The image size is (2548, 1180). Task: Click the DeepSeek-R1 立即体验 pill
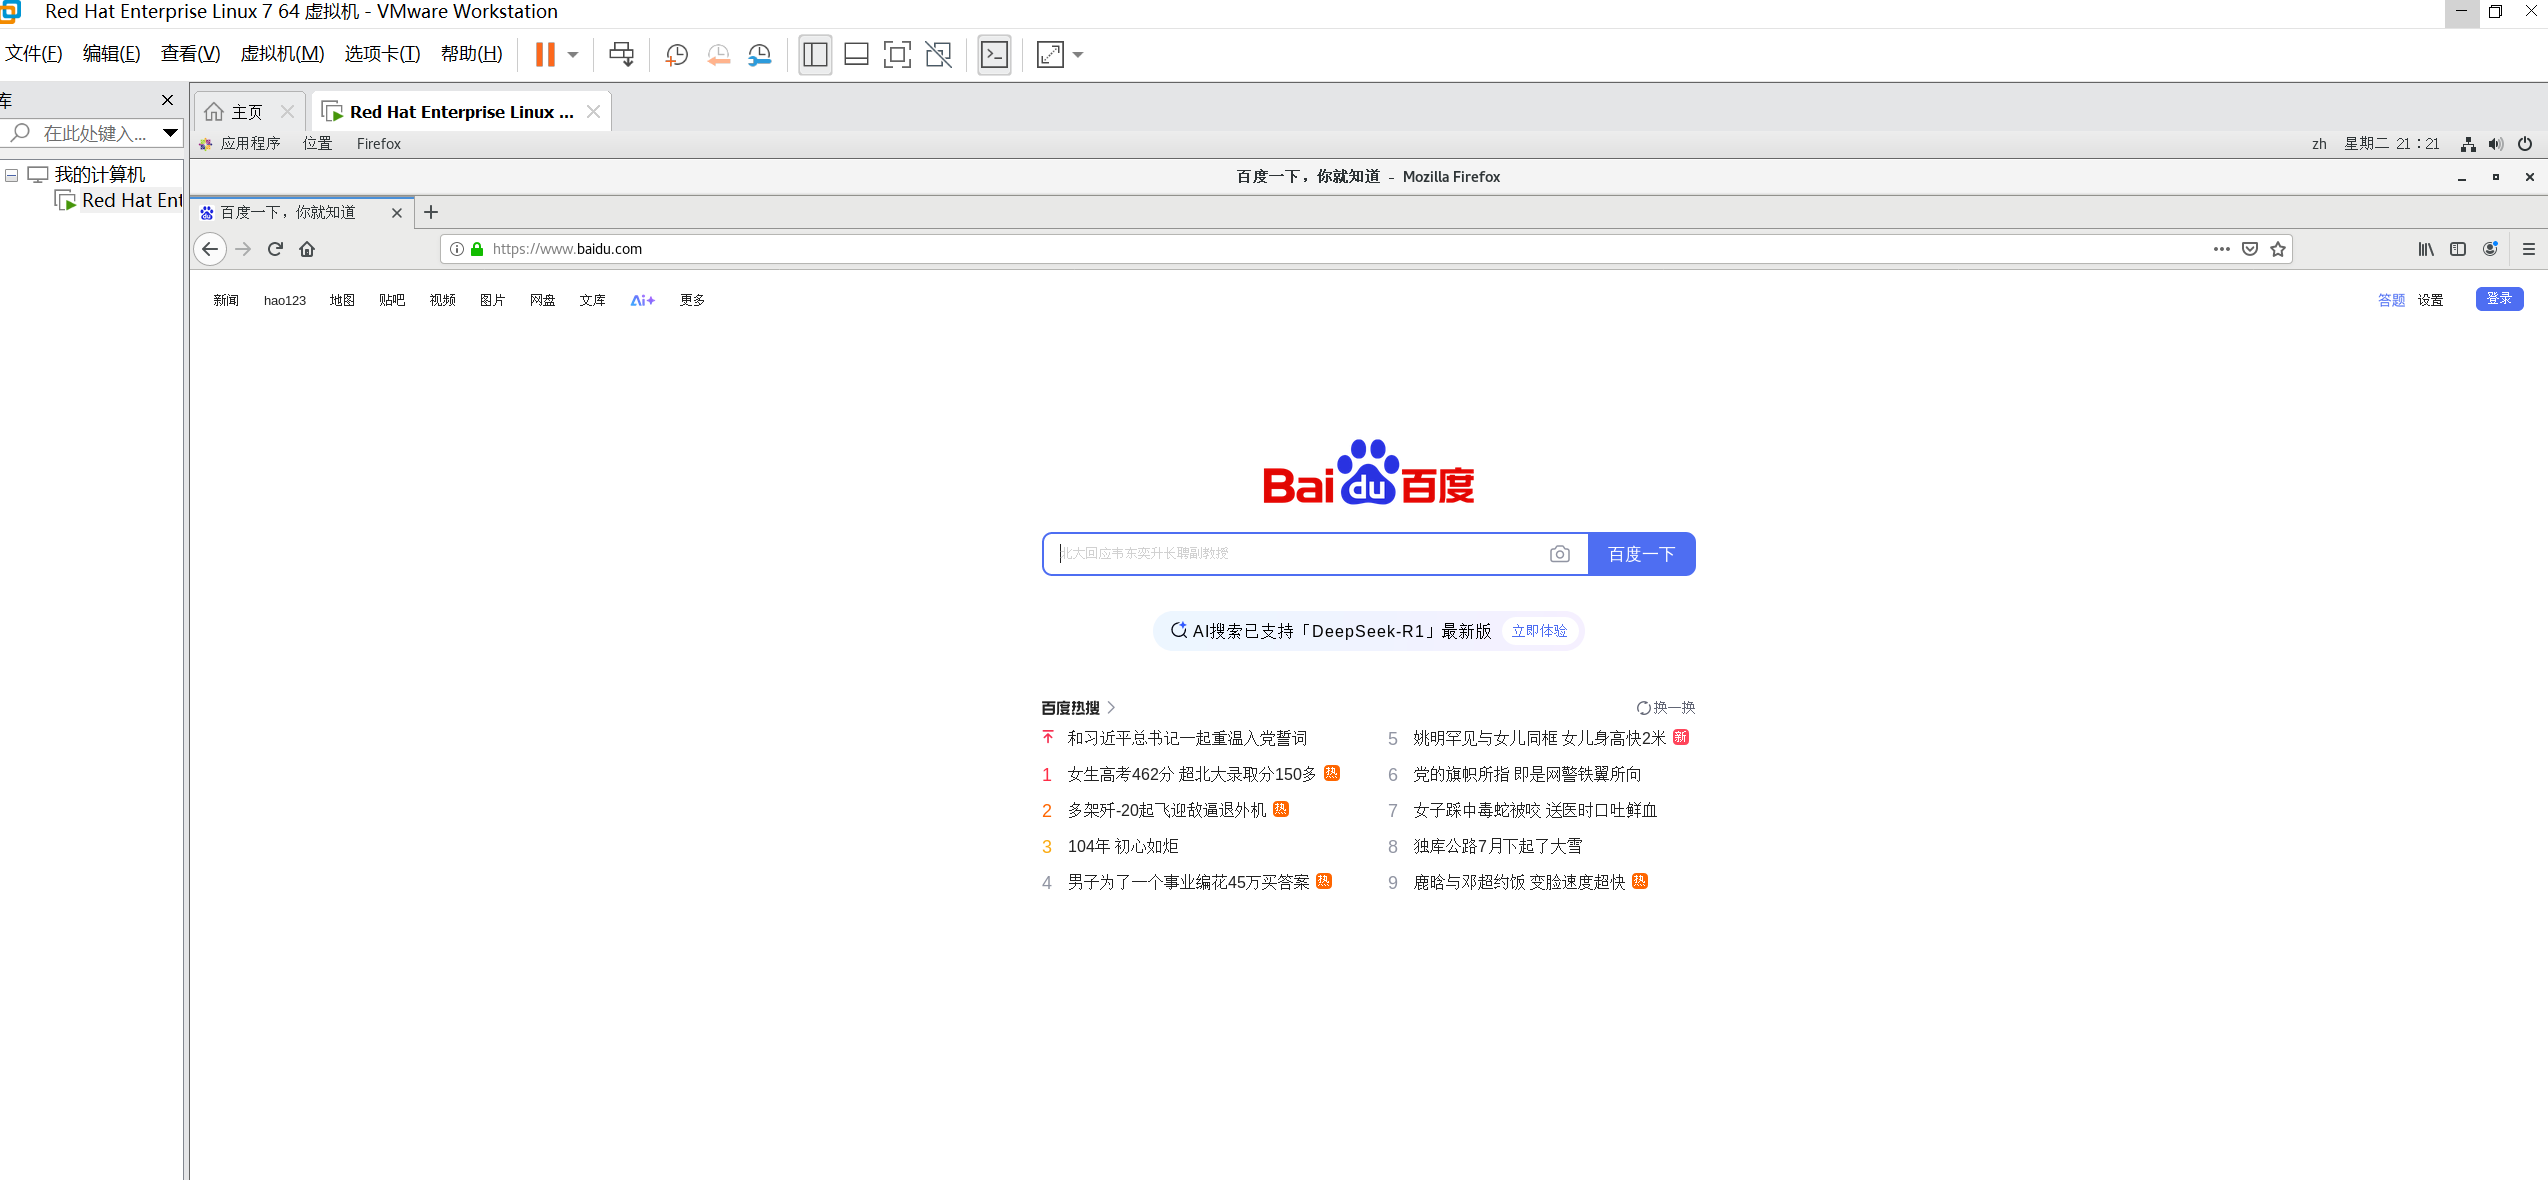pos(1539,631)
